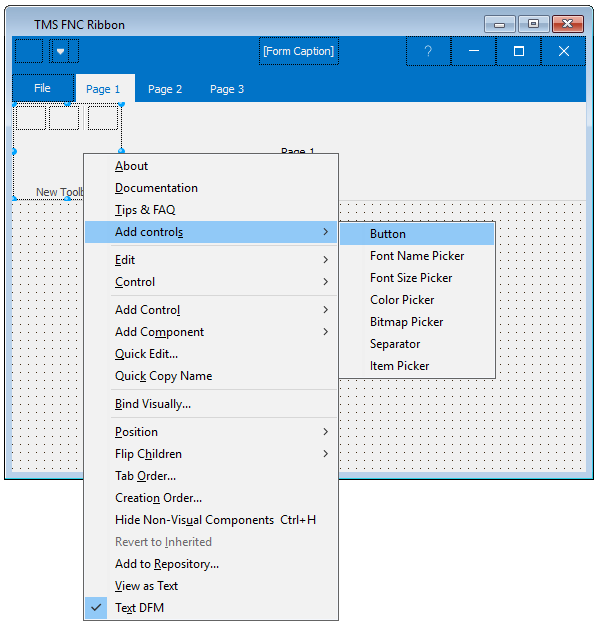Switch to the Page 3 tab
The image size is (607, 628).
227,89
